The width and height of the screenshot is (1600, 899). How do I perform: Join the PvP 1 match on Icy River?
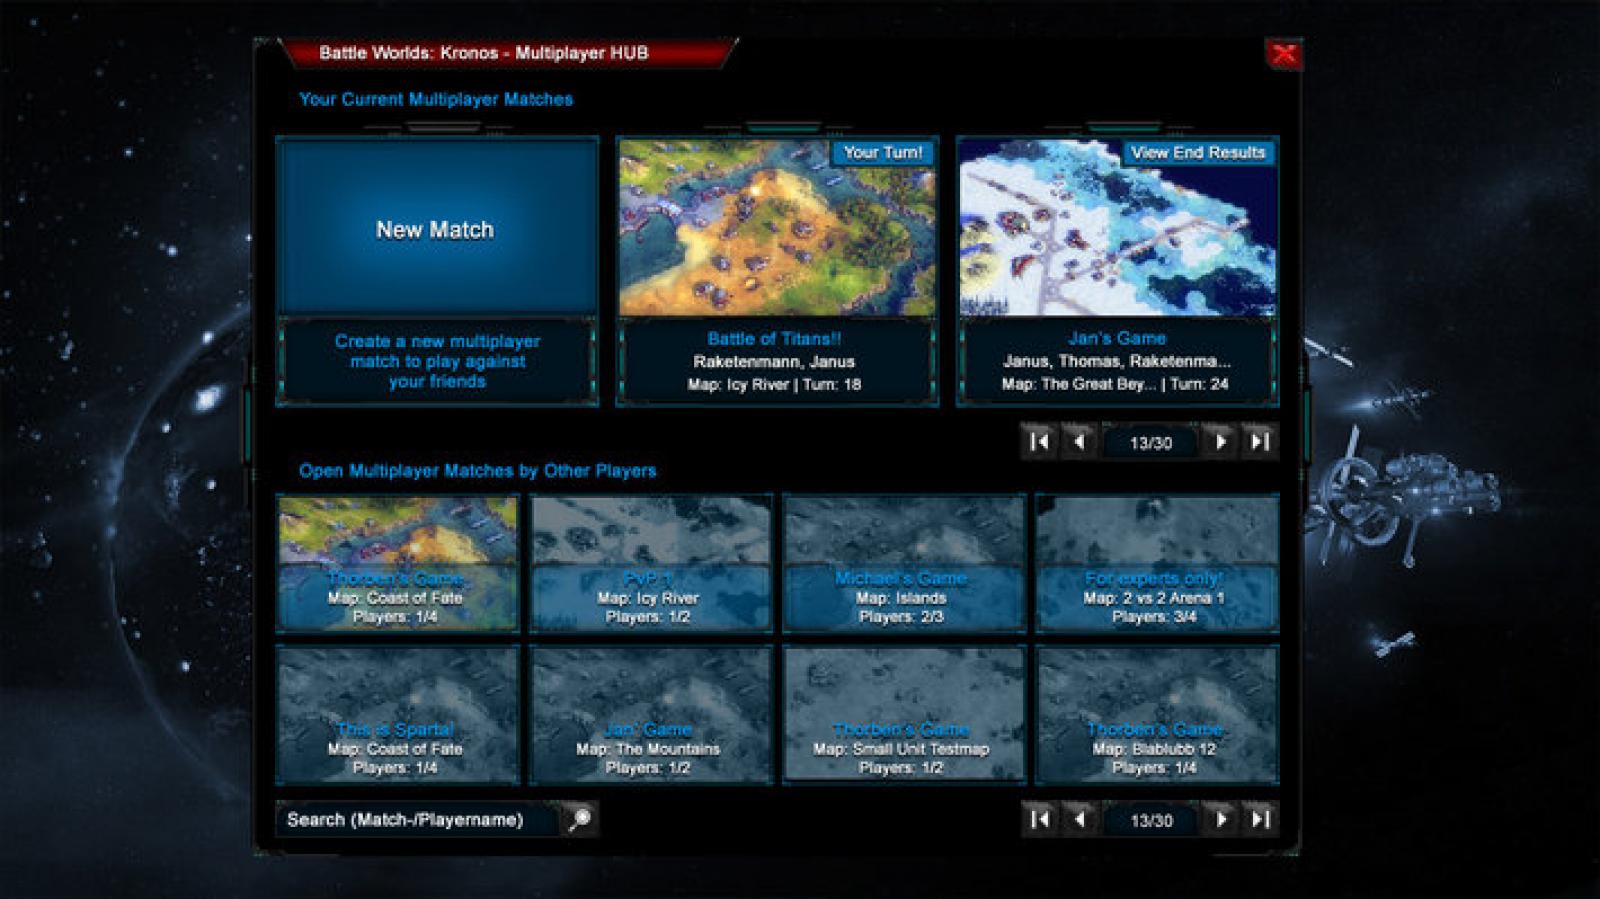(x=651, y=563)
